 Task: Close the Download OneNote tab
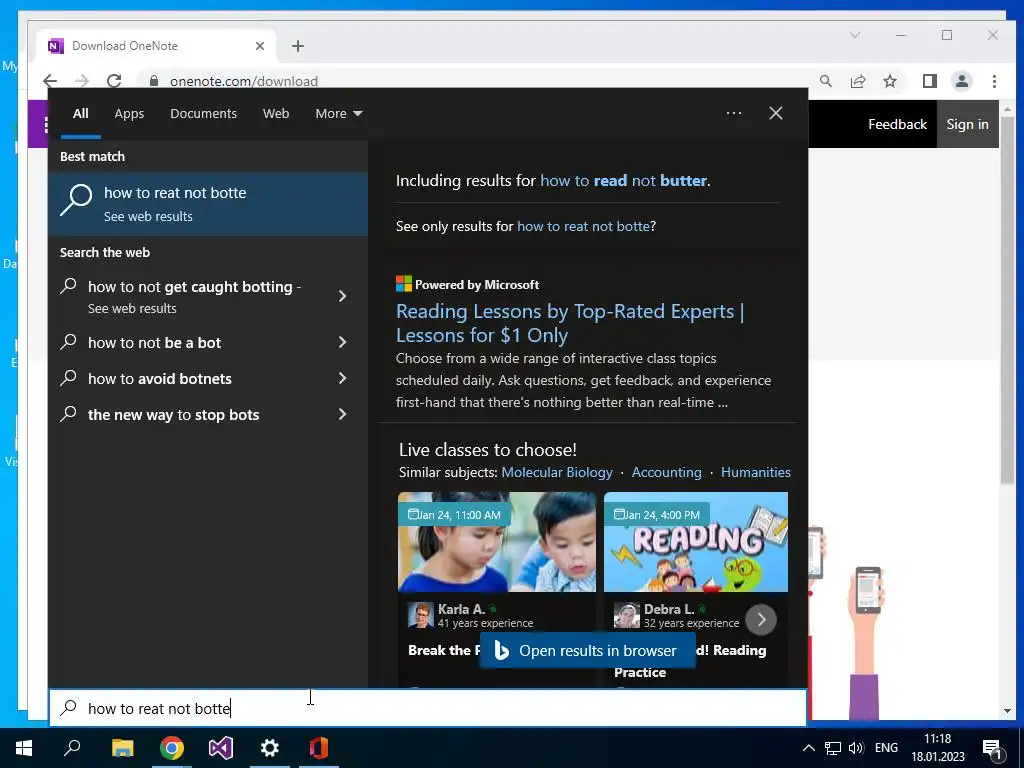pyautogui.click(x=260, y=46)
